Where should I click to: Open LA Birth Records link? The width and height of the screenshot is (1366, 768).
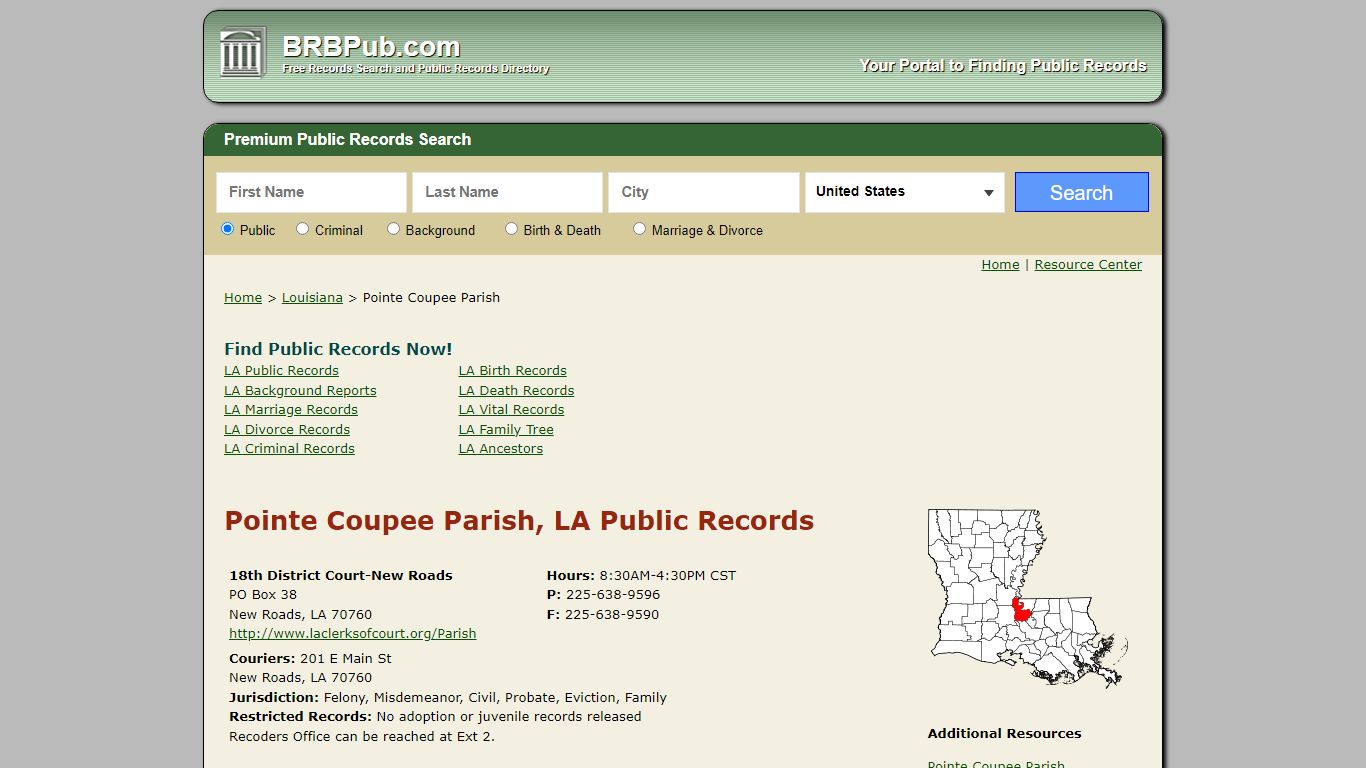(512, 371)
